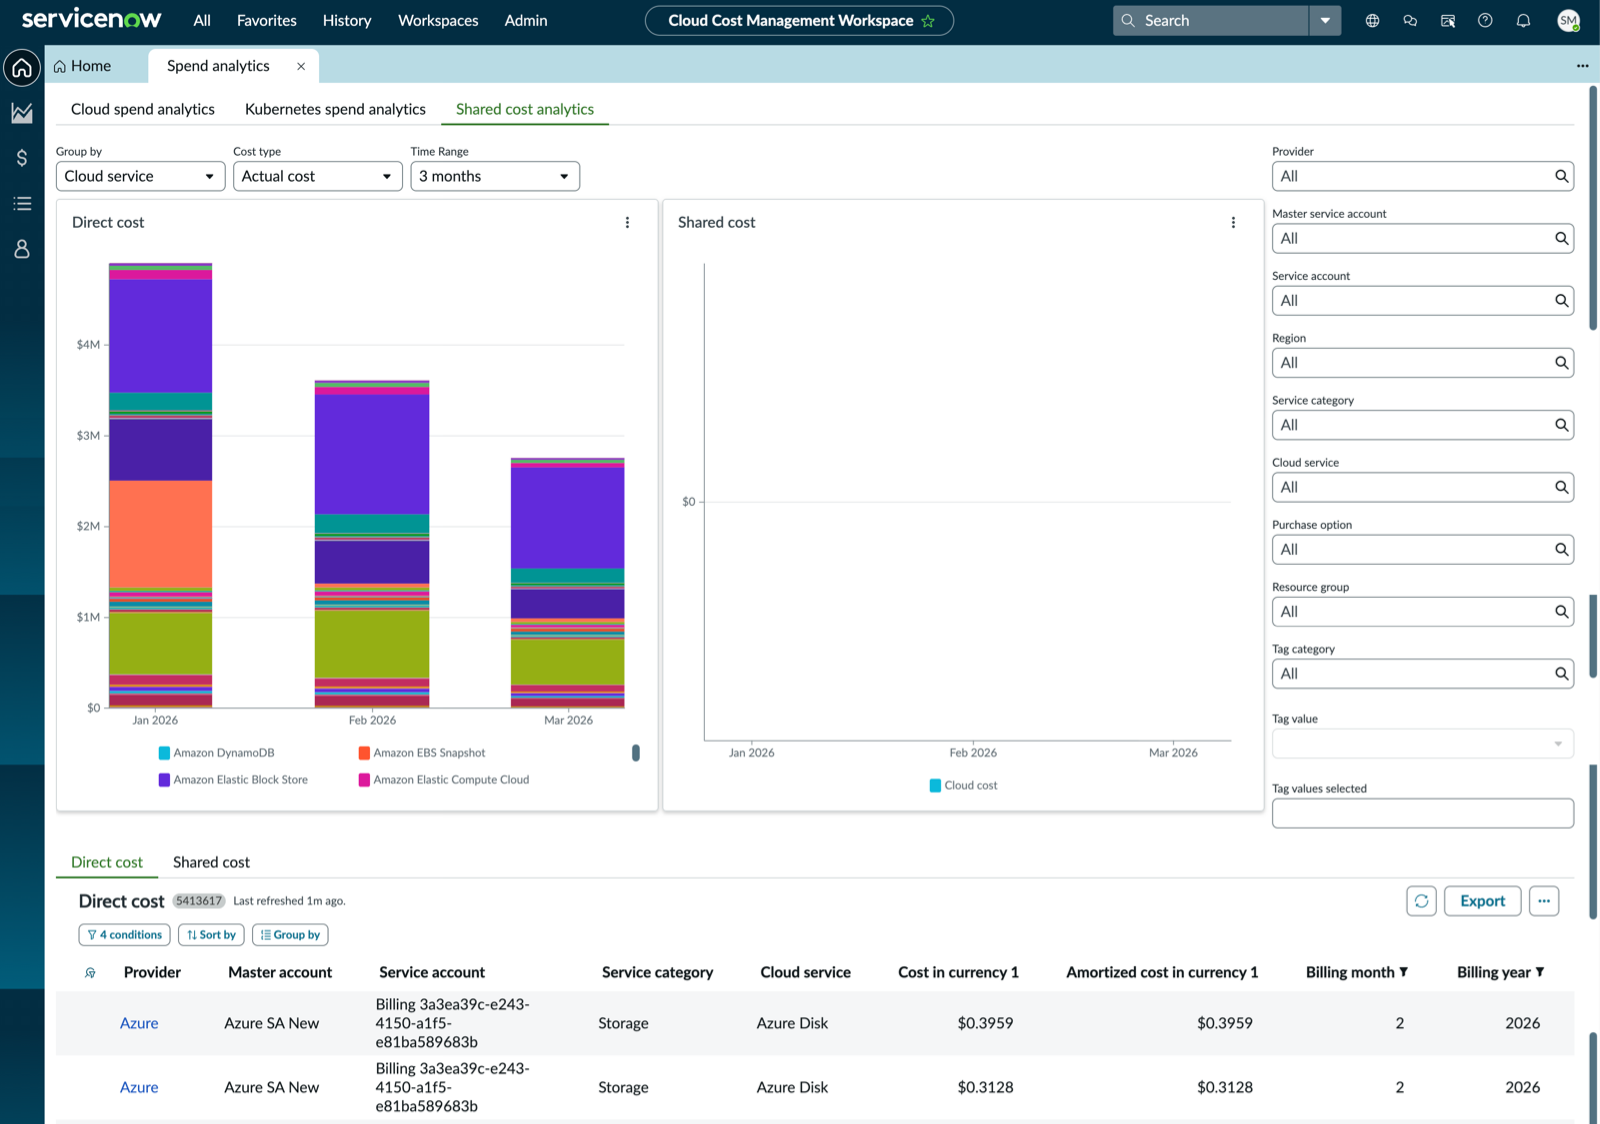Screen dimensions: 1600x1124
Task: Click the global Search field
Action: coord(1210,20)
